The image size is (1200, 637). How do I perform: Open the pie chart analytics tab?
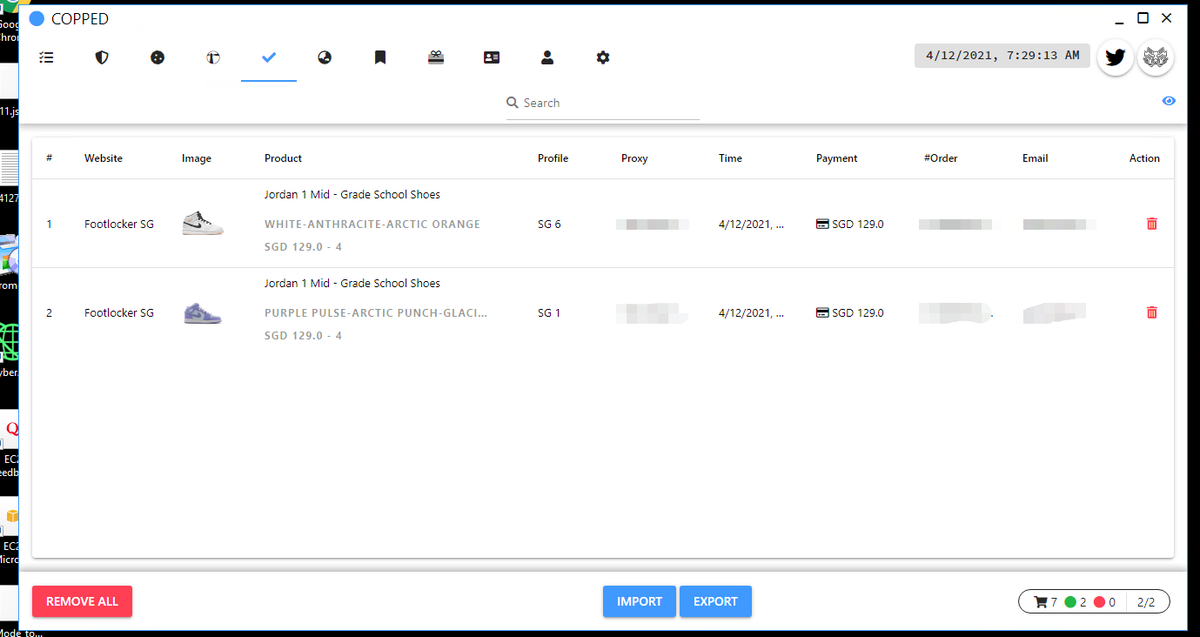pyautogui.click(x=324, y=58)
